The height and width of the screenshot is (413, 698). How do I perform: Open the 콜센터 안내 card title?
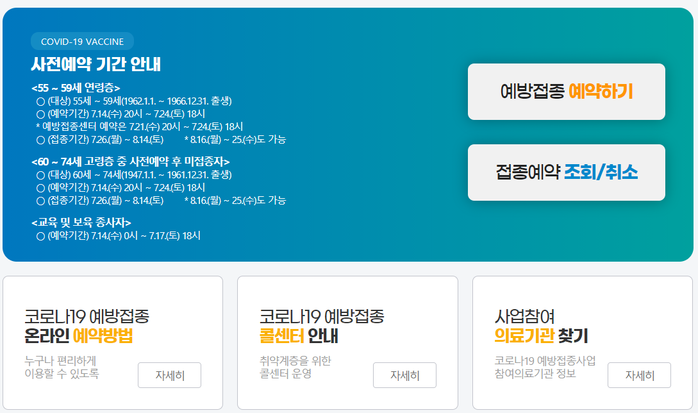click(x=321, y=325)
